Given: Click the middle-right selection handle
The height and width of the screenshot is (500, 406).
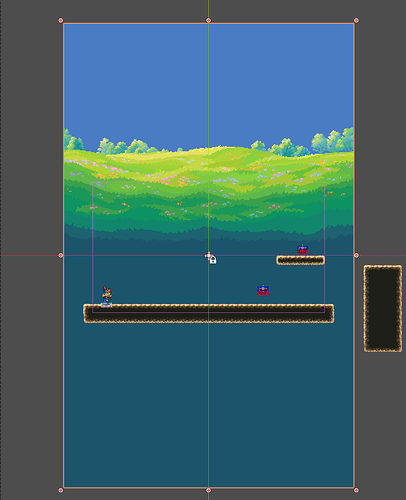Looking at the screenshot, I should tap(356, 256).
